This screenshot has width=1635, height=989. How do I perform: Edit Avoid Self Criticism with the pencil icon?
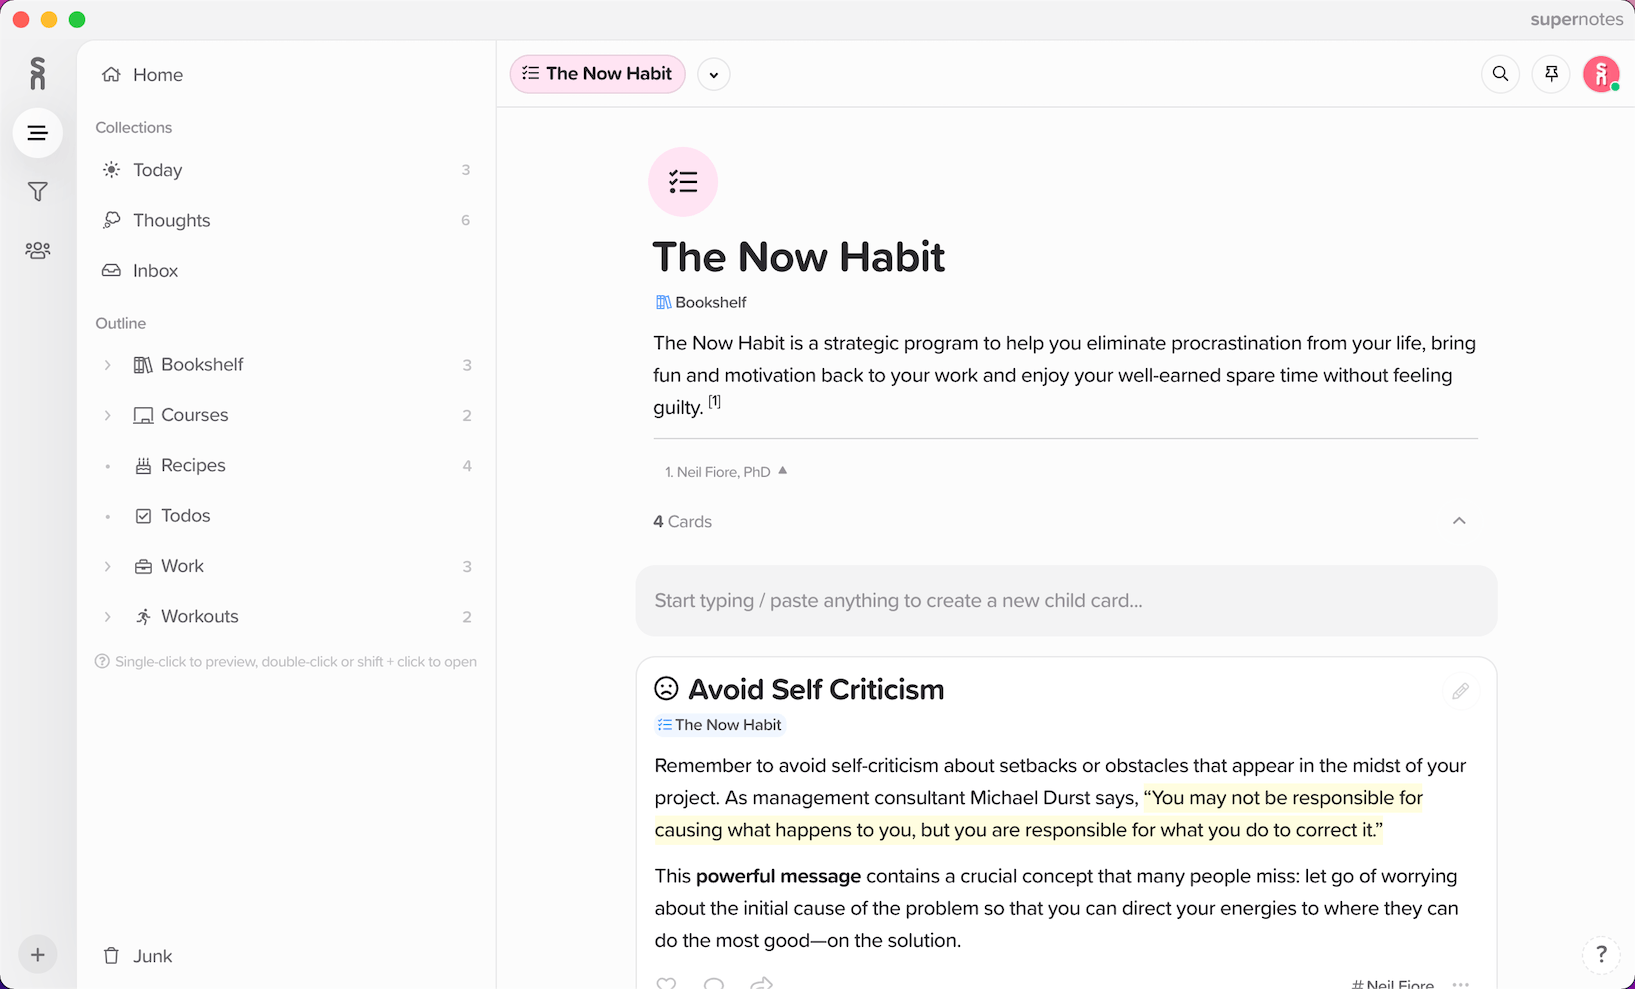tap(1461, 691)
